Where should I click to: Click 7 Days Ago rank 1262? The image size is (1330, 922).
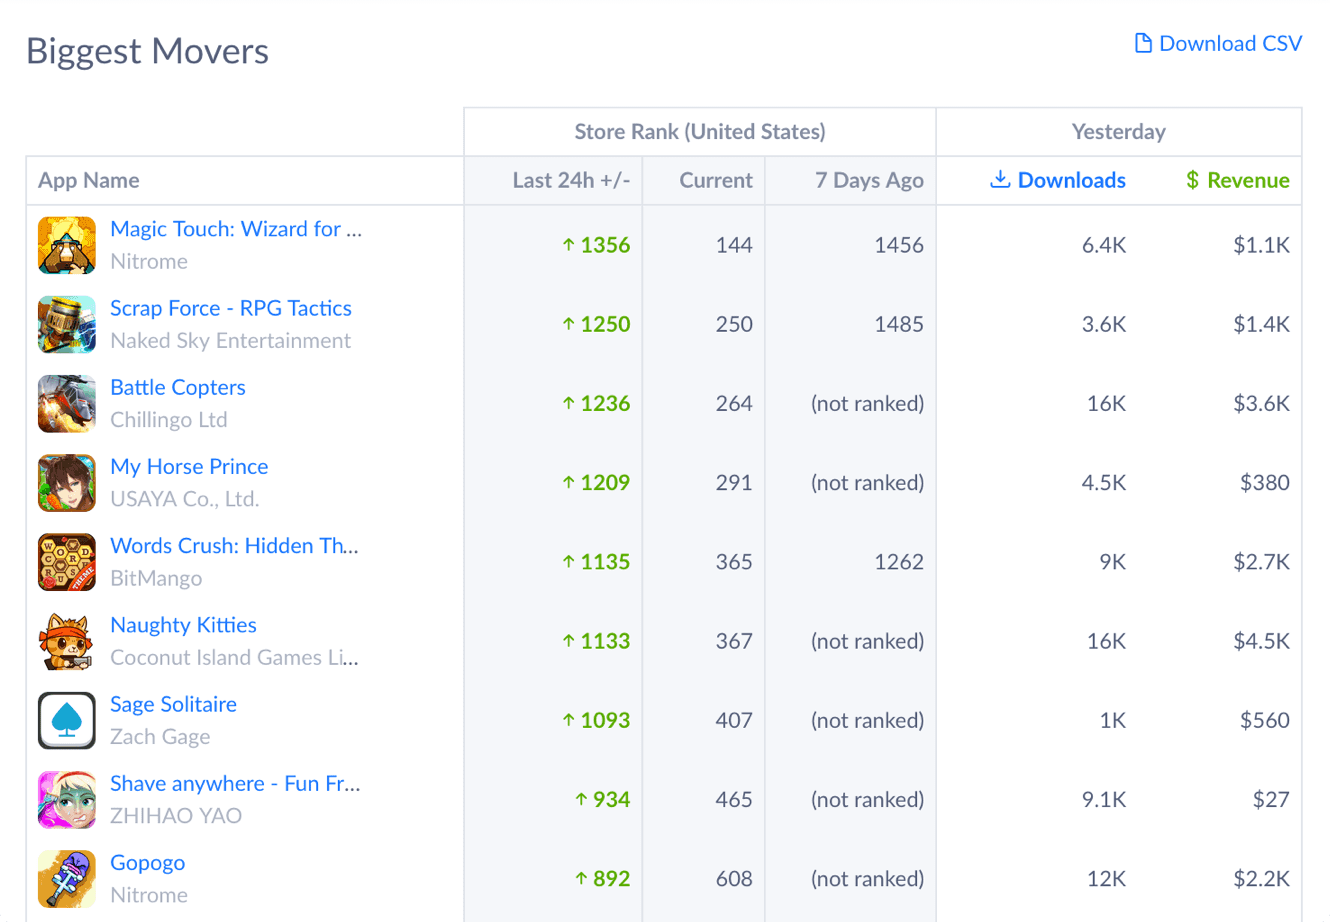tap(899, 562)
